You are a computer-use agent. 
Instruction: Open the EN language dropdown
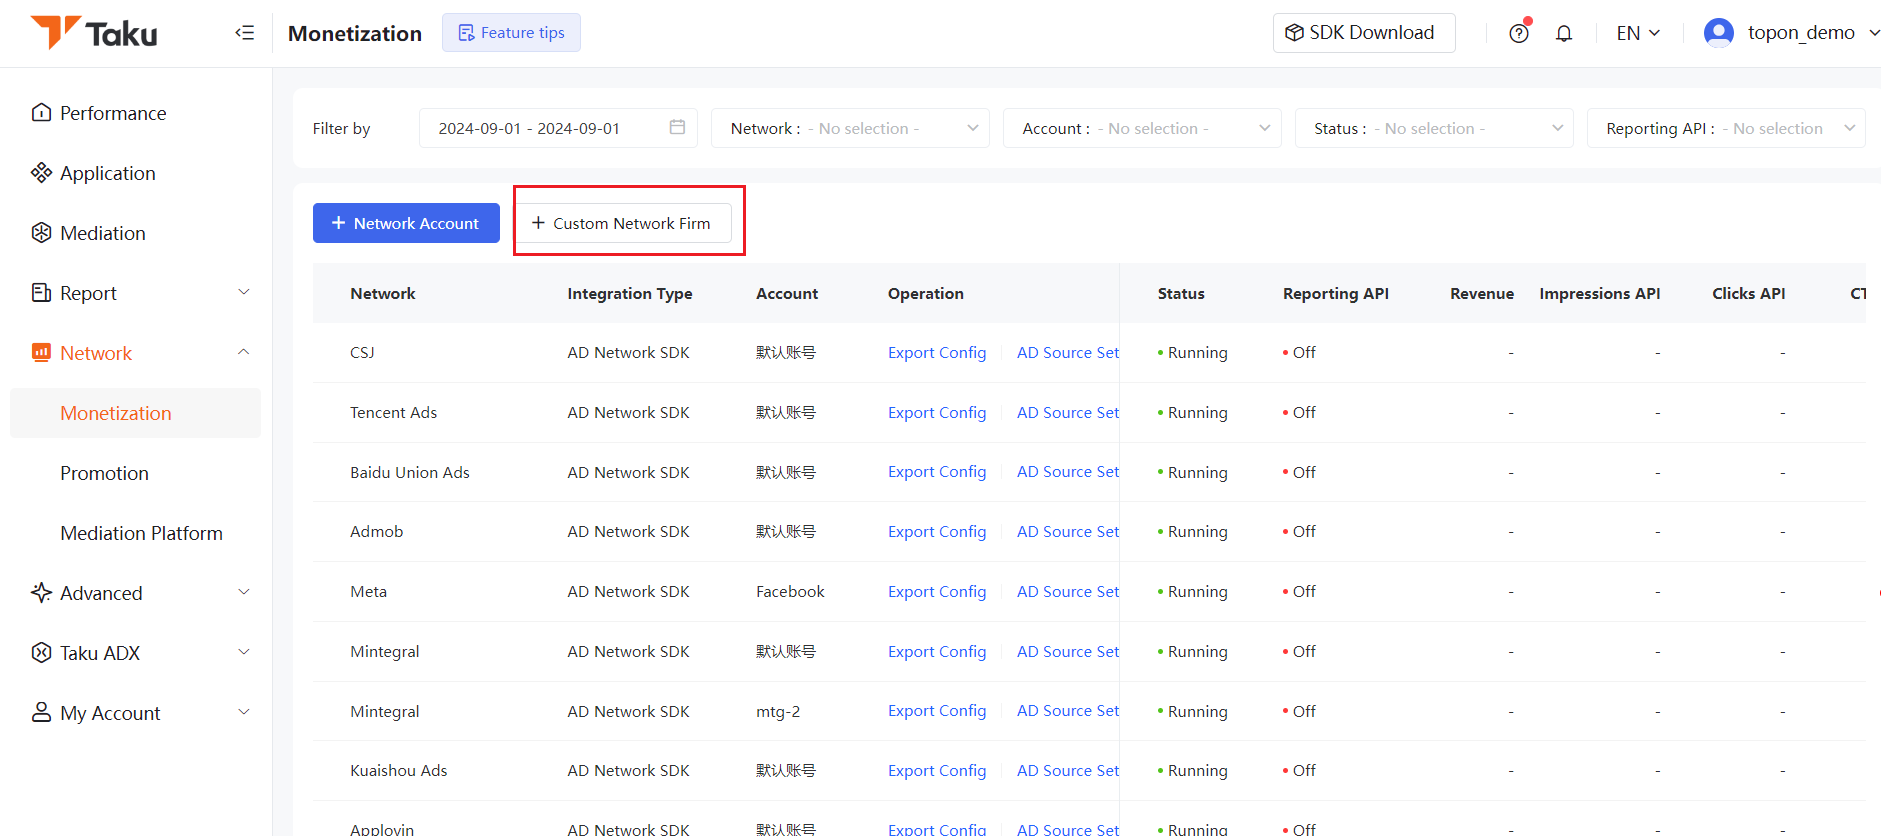tap(1638, 33)
